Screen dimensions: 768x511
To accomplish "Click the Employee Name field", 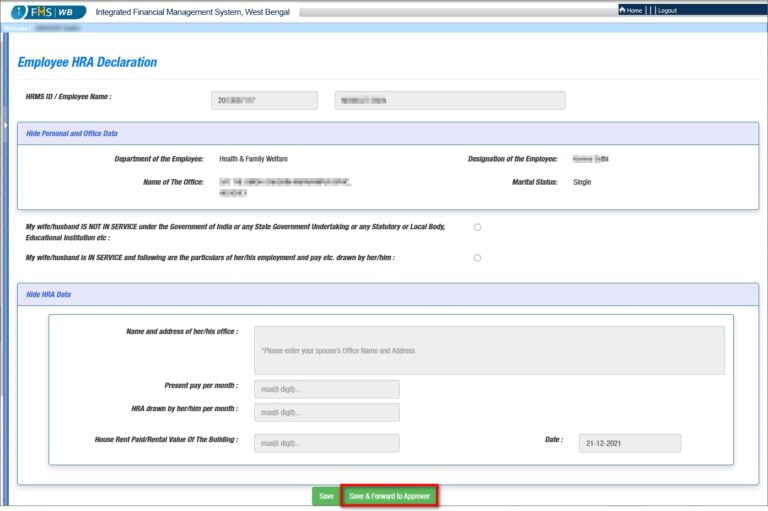I will (450, 100).
